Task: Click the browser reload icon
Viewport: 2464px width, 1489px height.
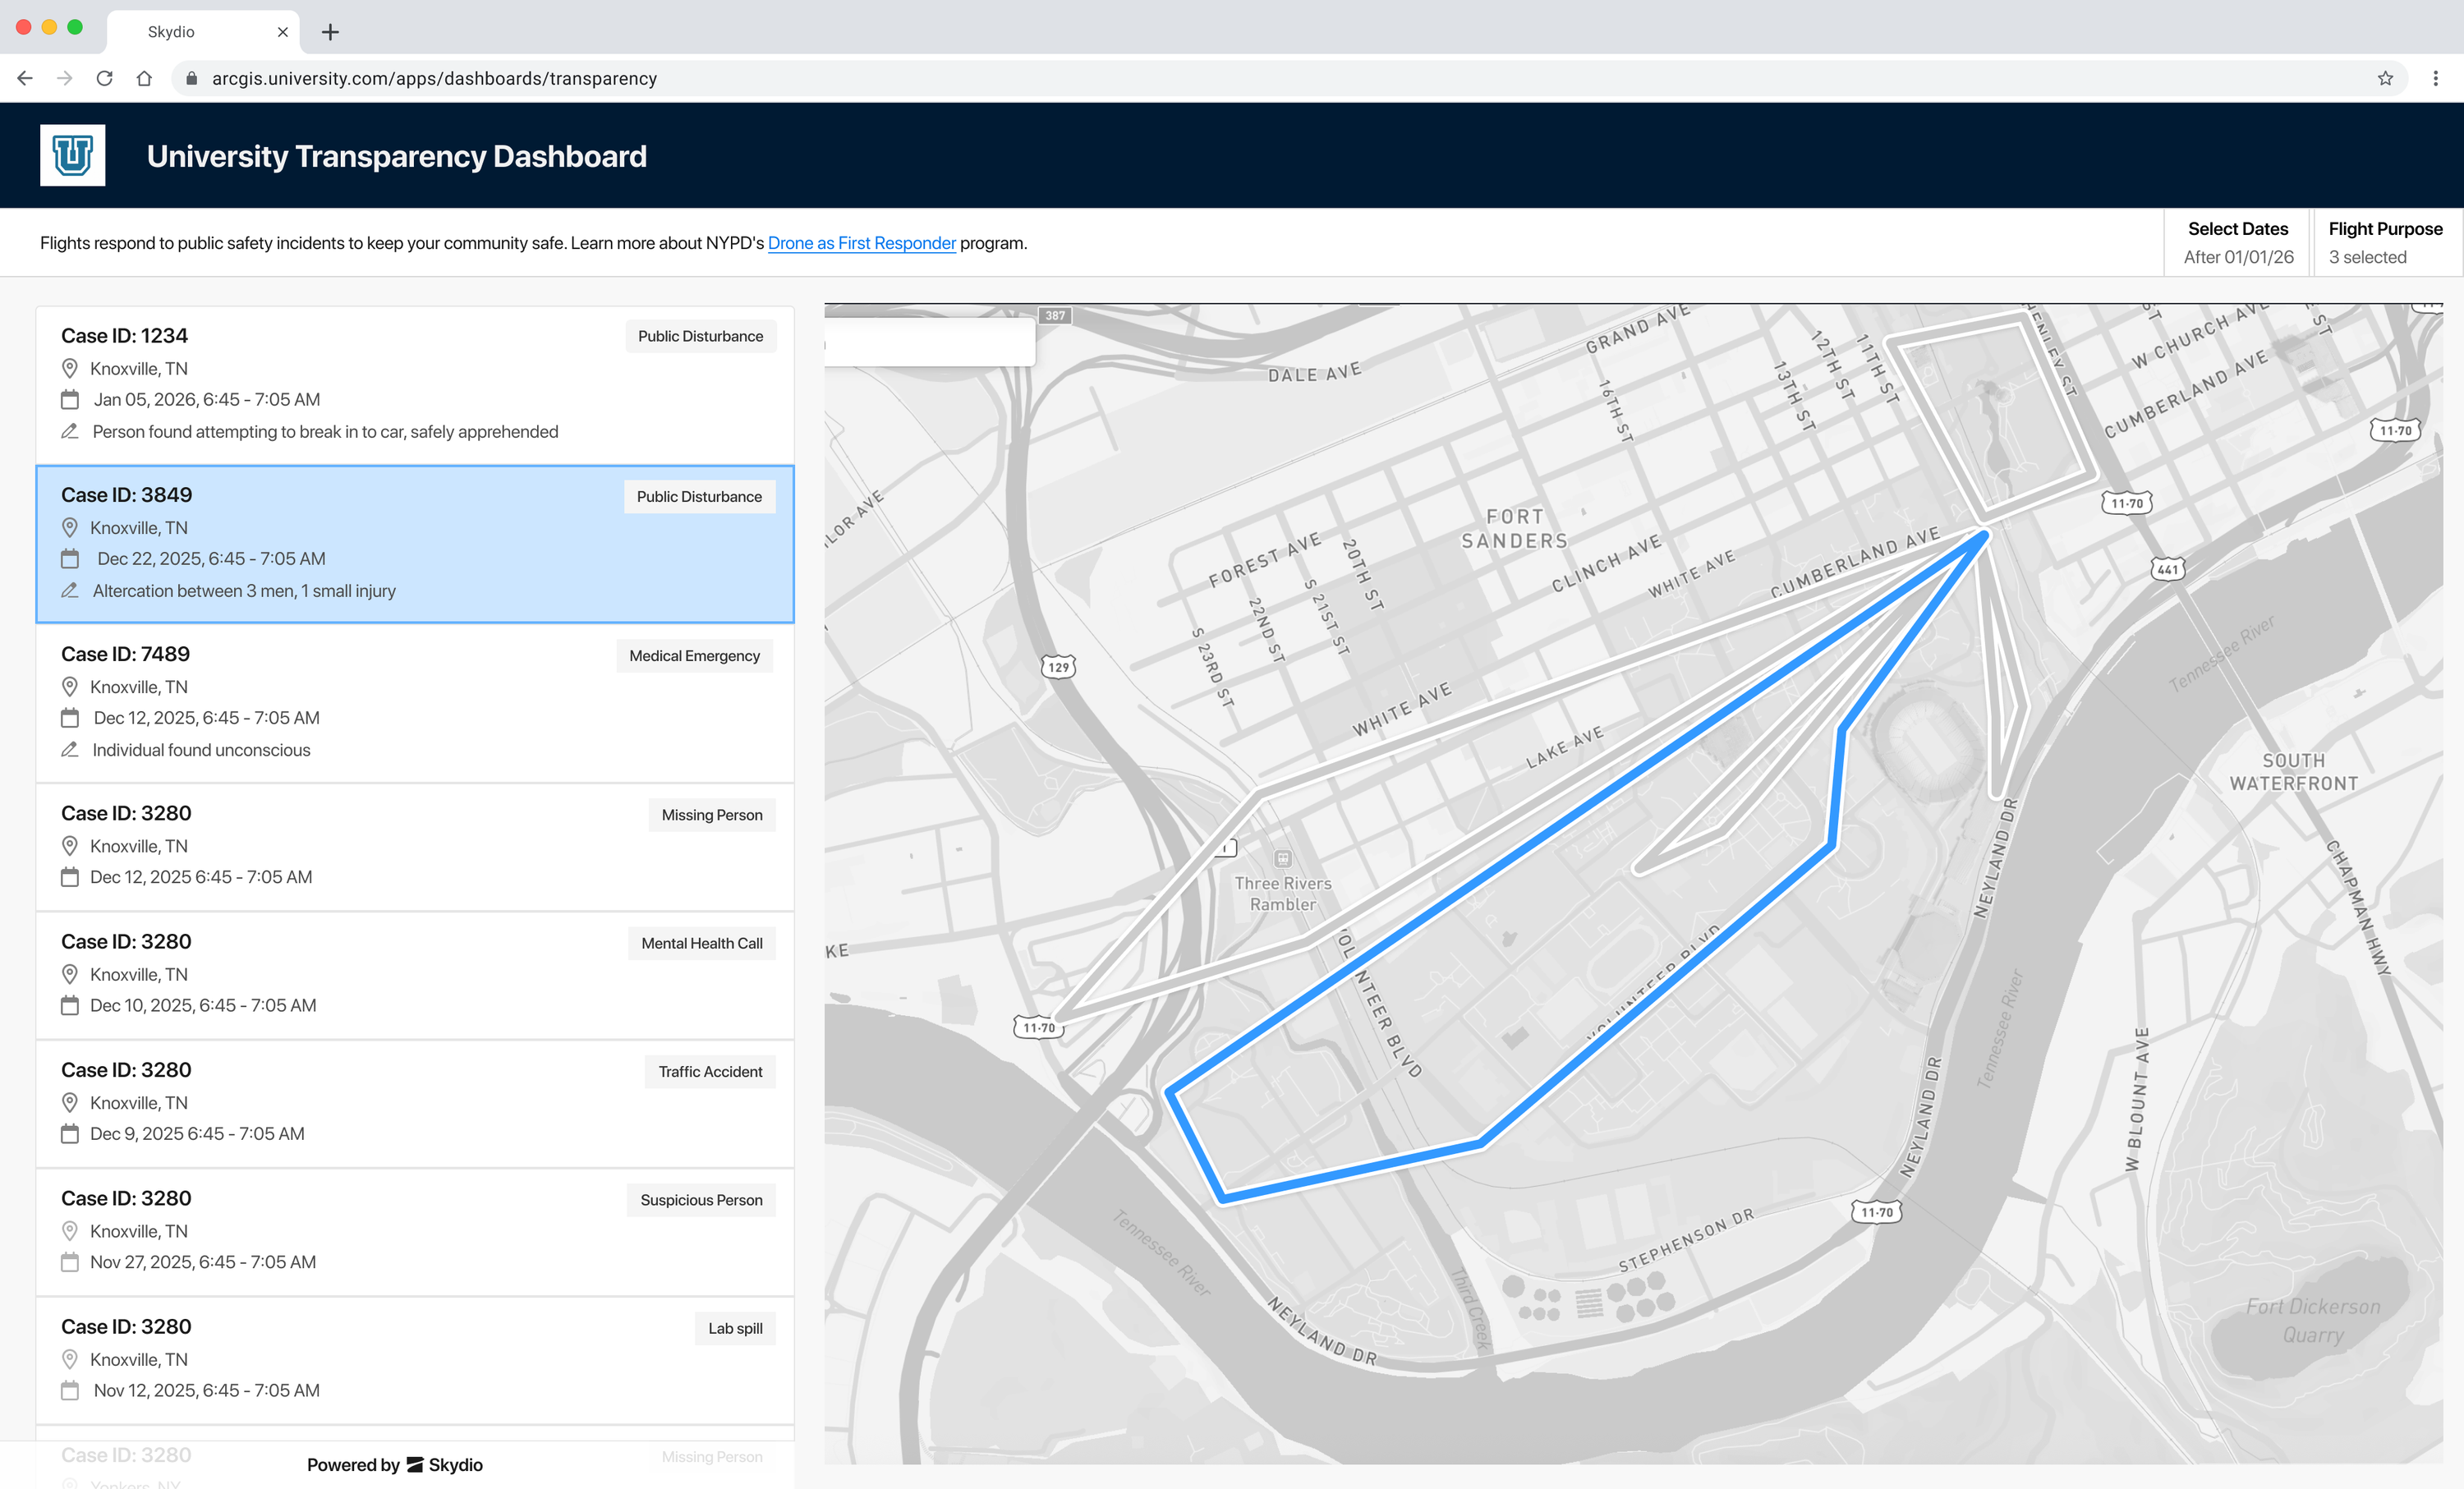Action: pos(104,78)
